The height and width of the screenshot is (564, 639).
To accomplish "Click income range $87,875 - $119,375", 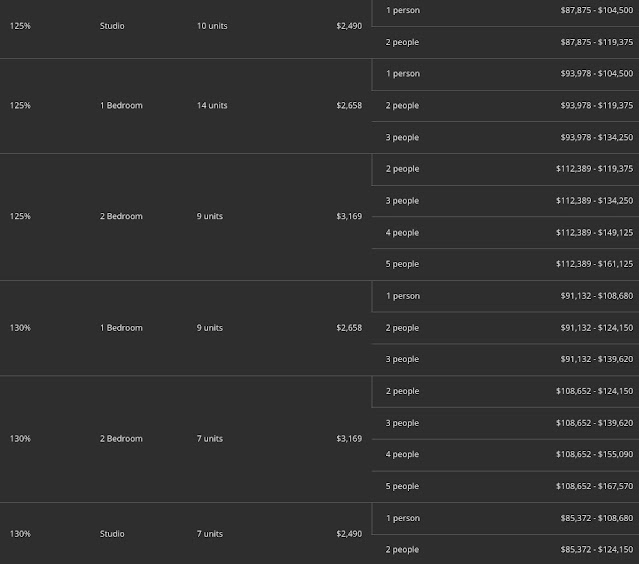I will pyautogui.click(x=597, y=42).
